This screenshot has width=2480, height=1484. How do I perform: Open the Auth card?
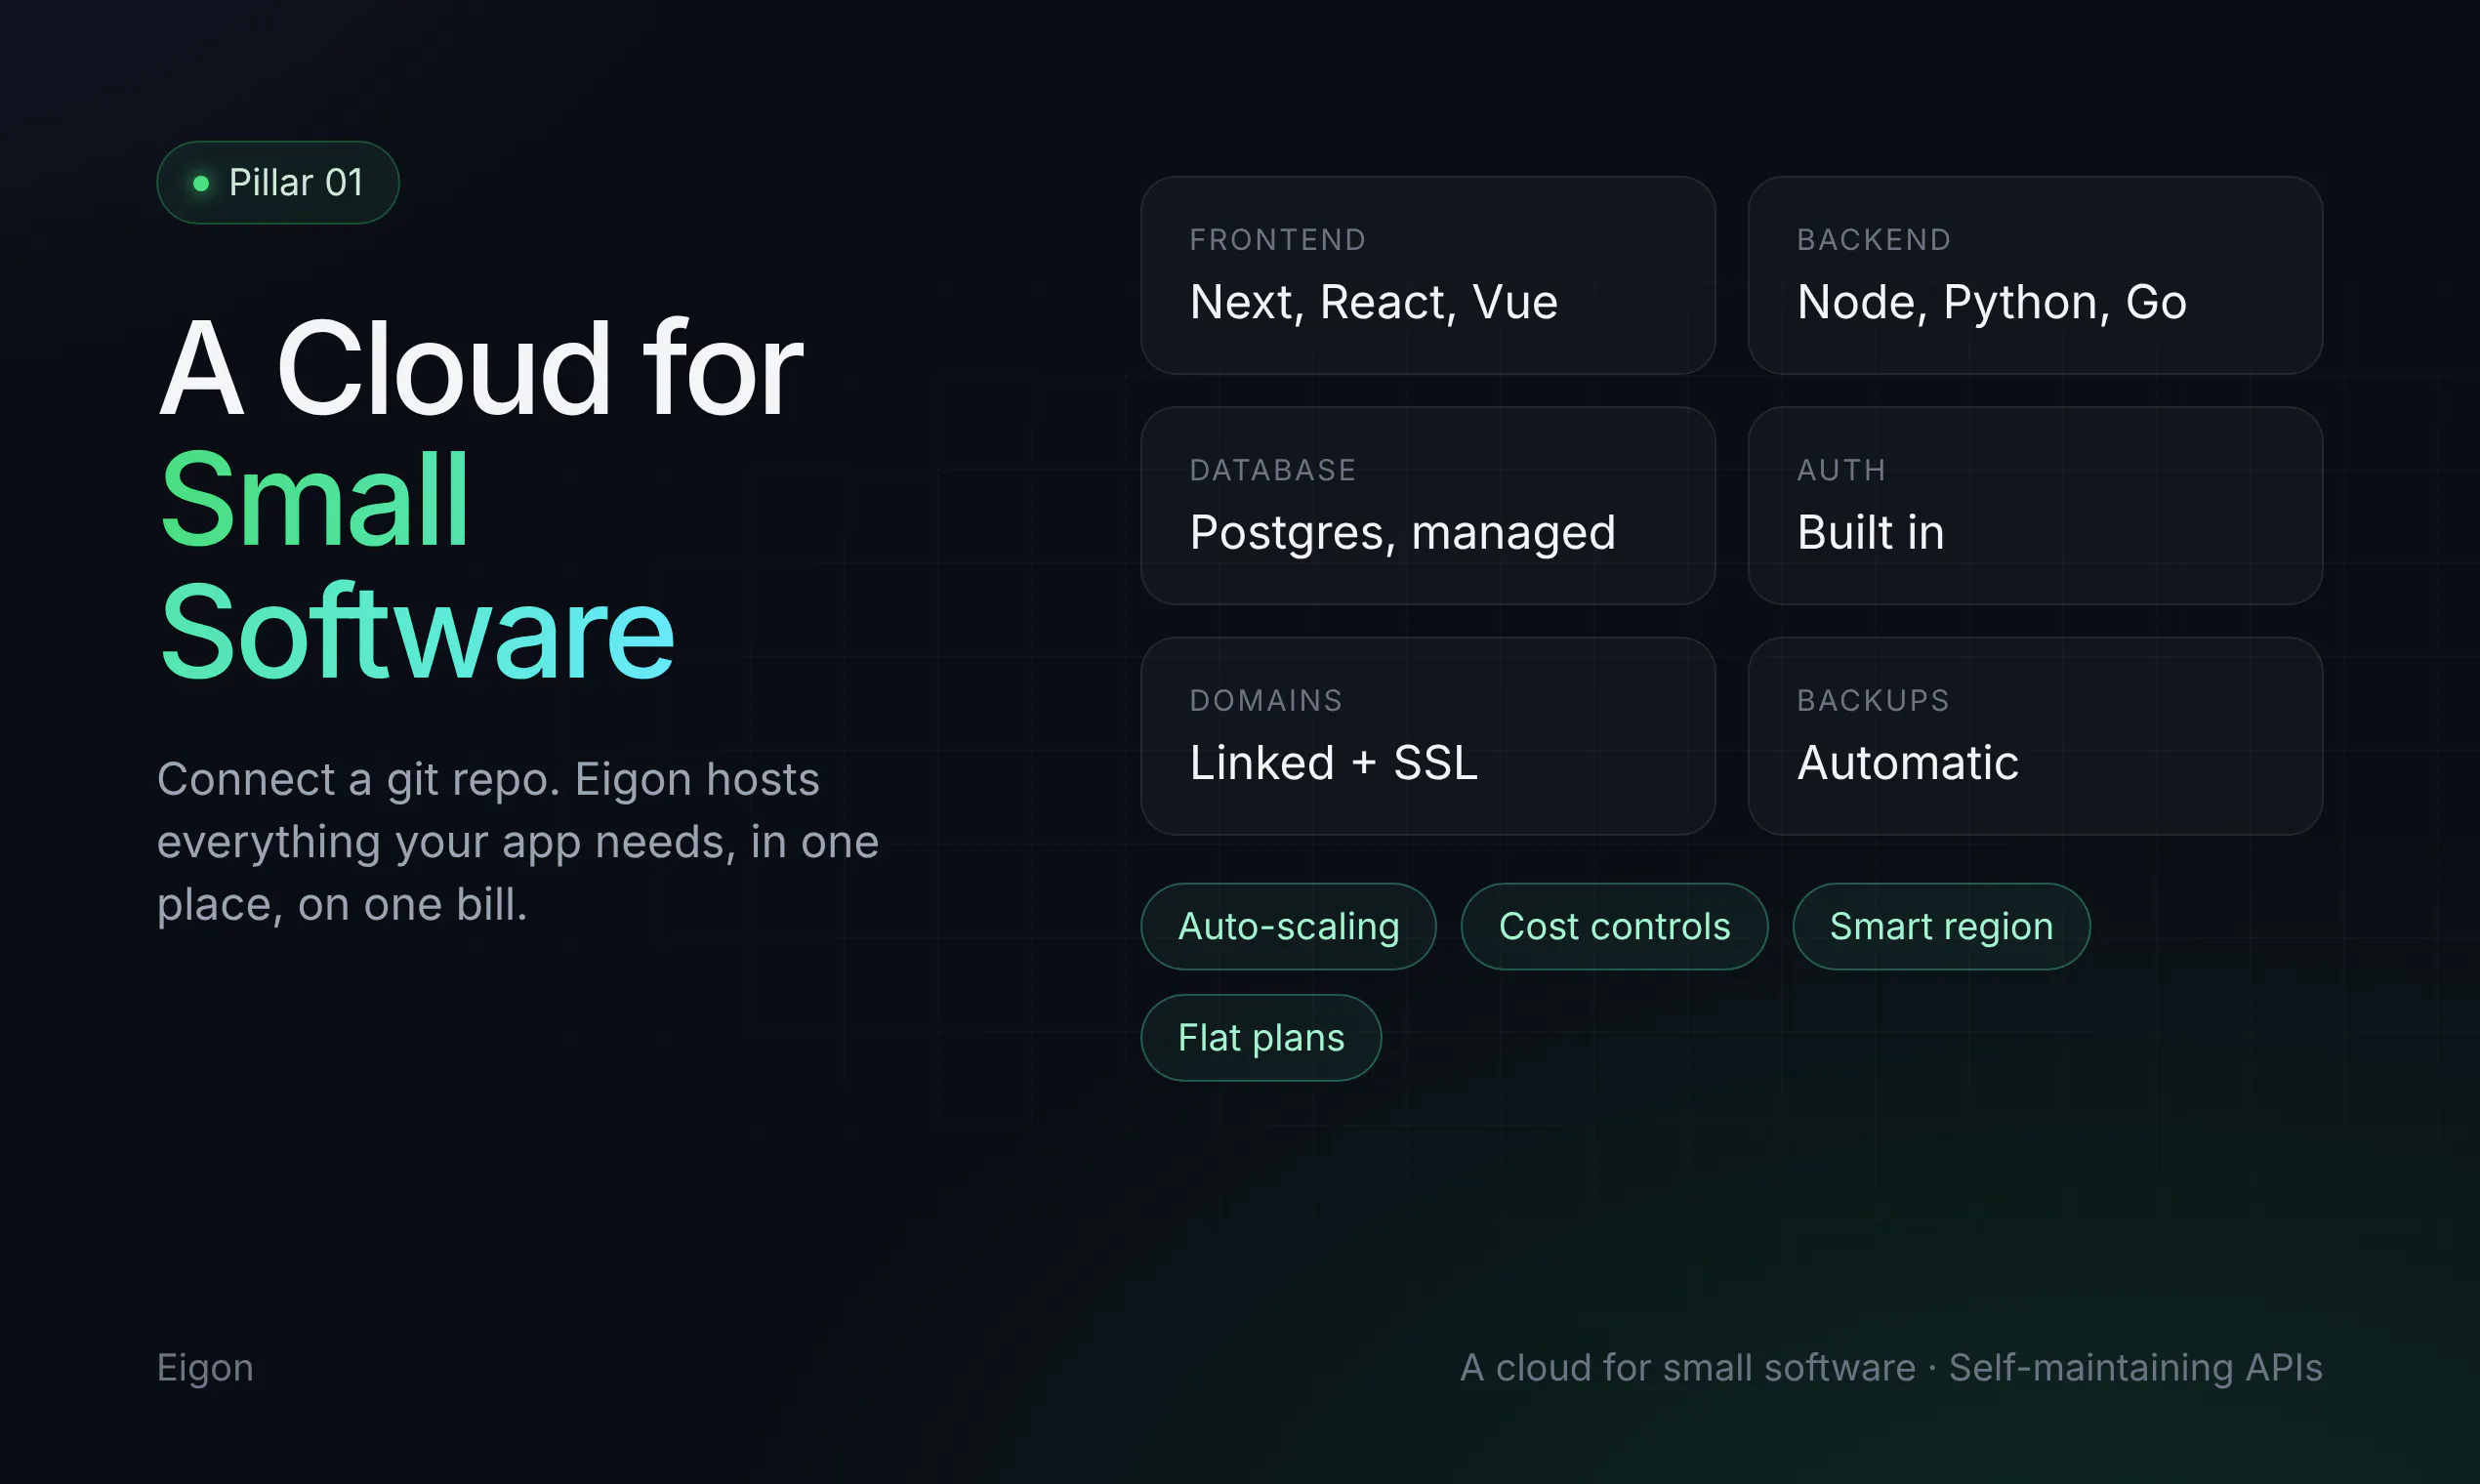click(x=2035, y=506)
